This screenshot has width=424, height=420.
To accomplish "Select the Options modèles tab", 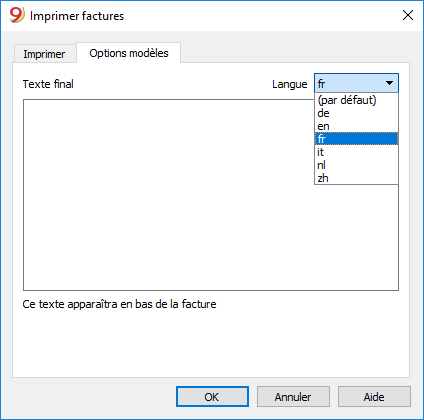I will click(129, 53).
